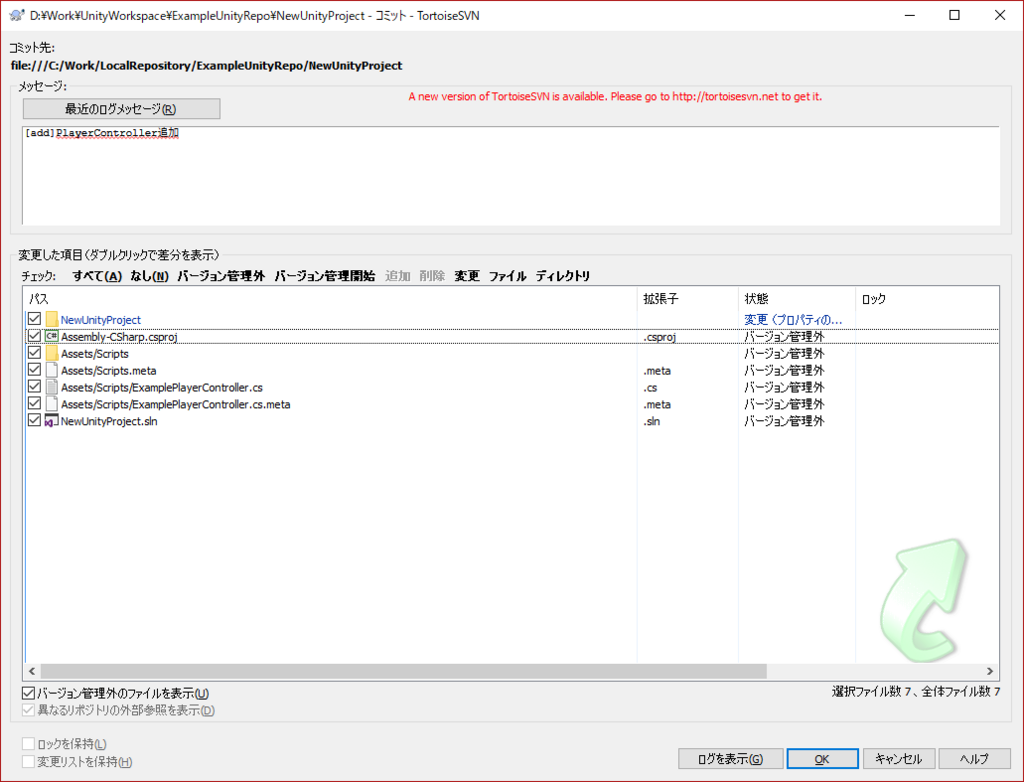The height and width of the screenshot is (782, 1024).
Task: Uncheck the Assets/Scripts.meta checkbox
Action: tap(35, 370)
